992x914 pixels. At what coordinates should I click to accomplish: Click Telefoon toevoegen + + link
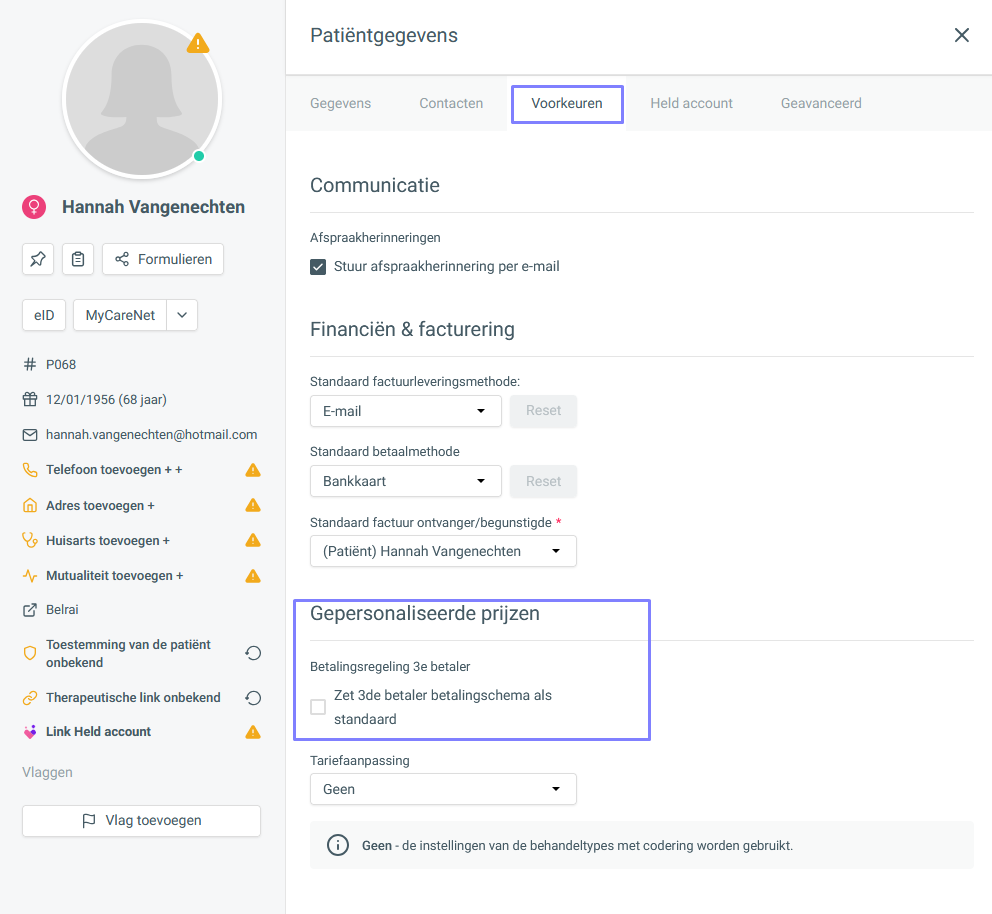point(114,470)
